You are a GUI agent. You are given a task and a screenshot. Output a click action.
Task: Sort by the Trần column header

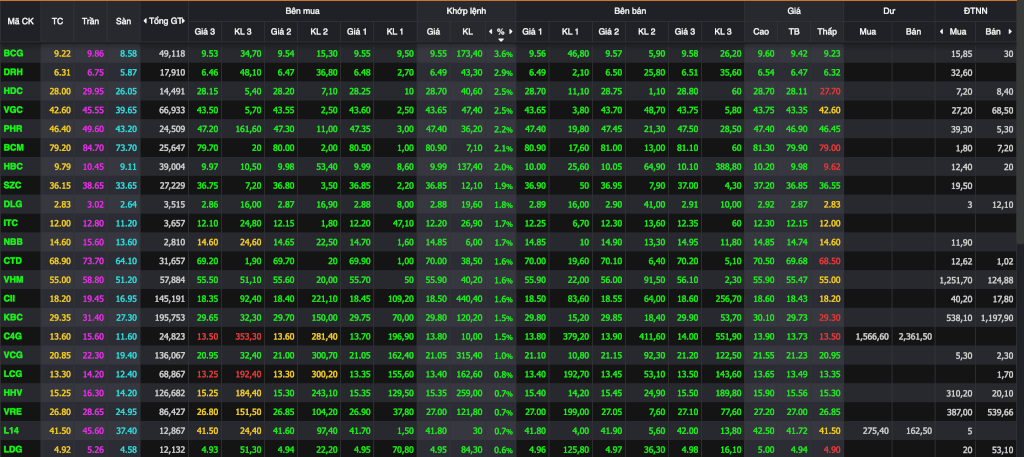pos(90,21)
